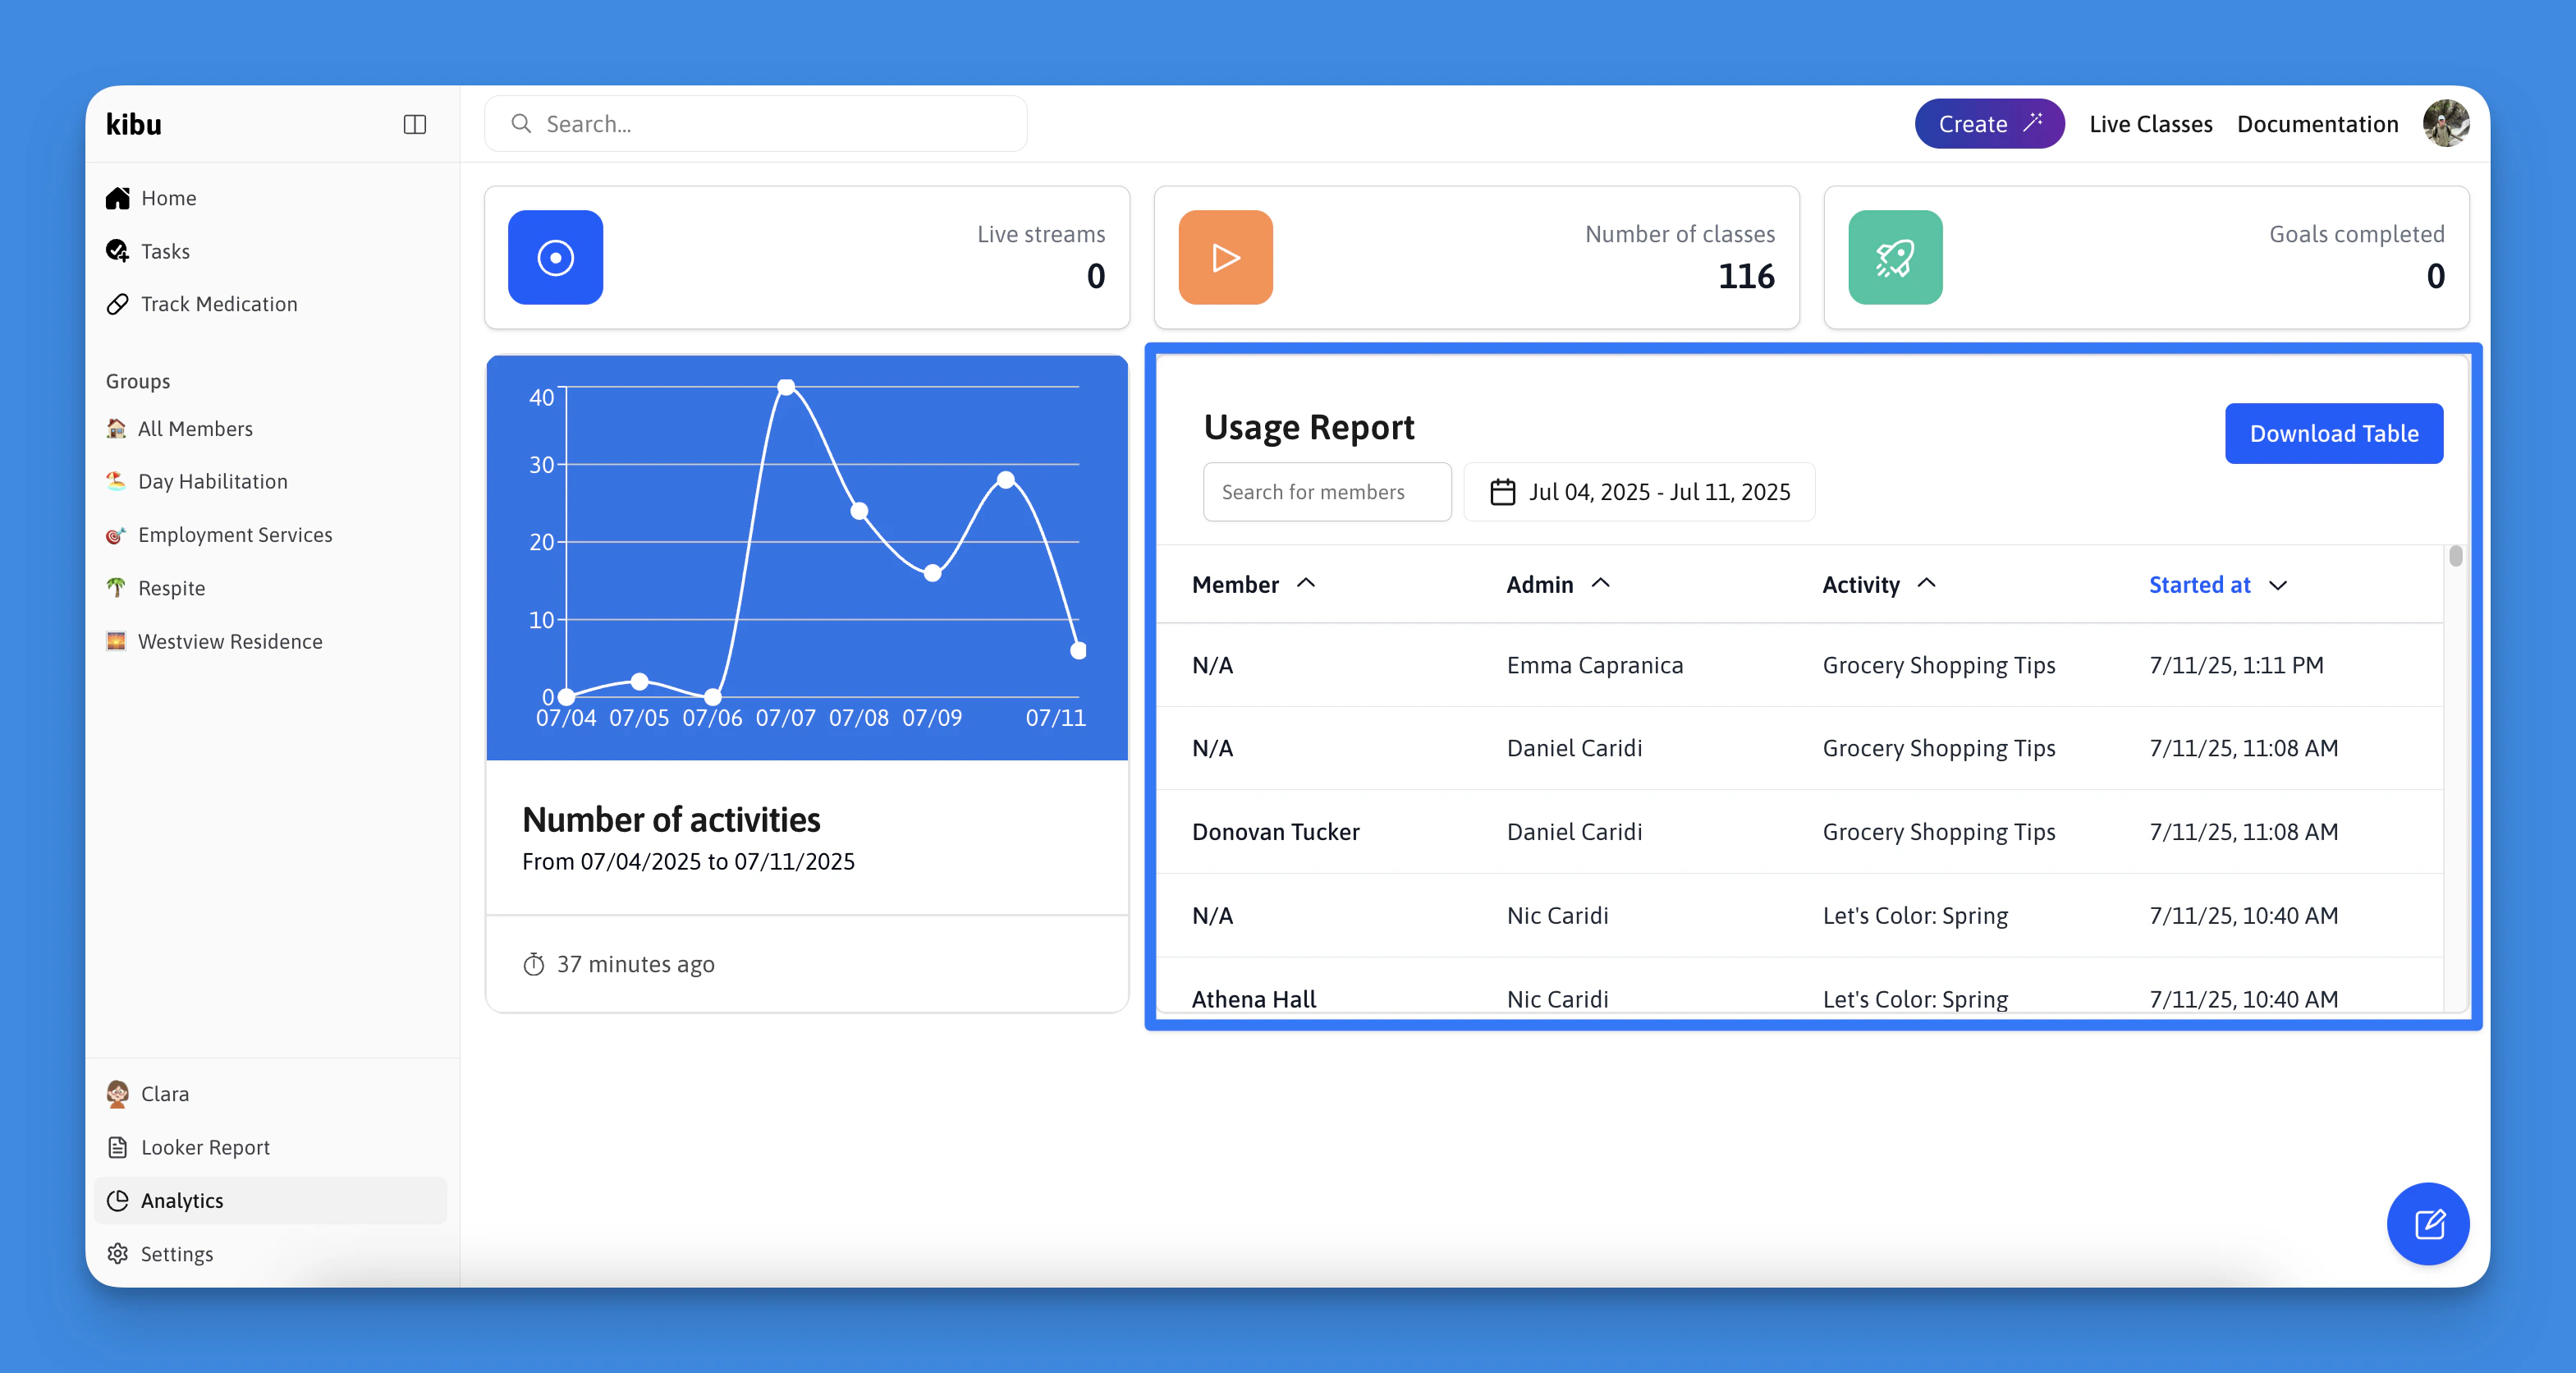Click the green rocket goals icon
The image size is (2576, 1373).
tap(1894, 257)
